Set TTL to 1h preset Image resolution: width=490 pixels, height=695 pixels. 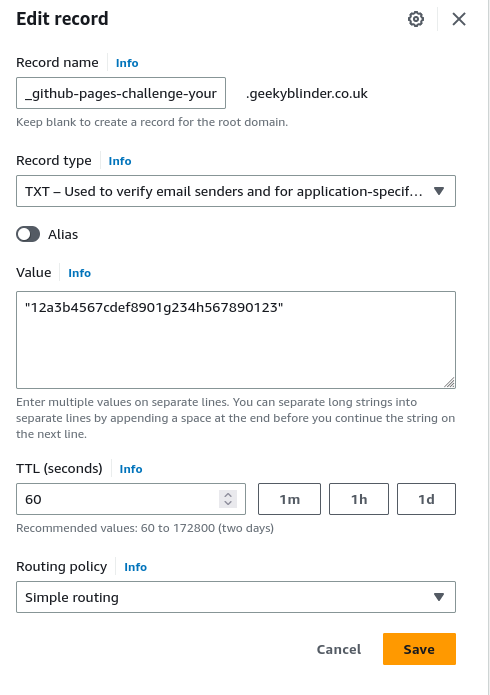[359, 499]
